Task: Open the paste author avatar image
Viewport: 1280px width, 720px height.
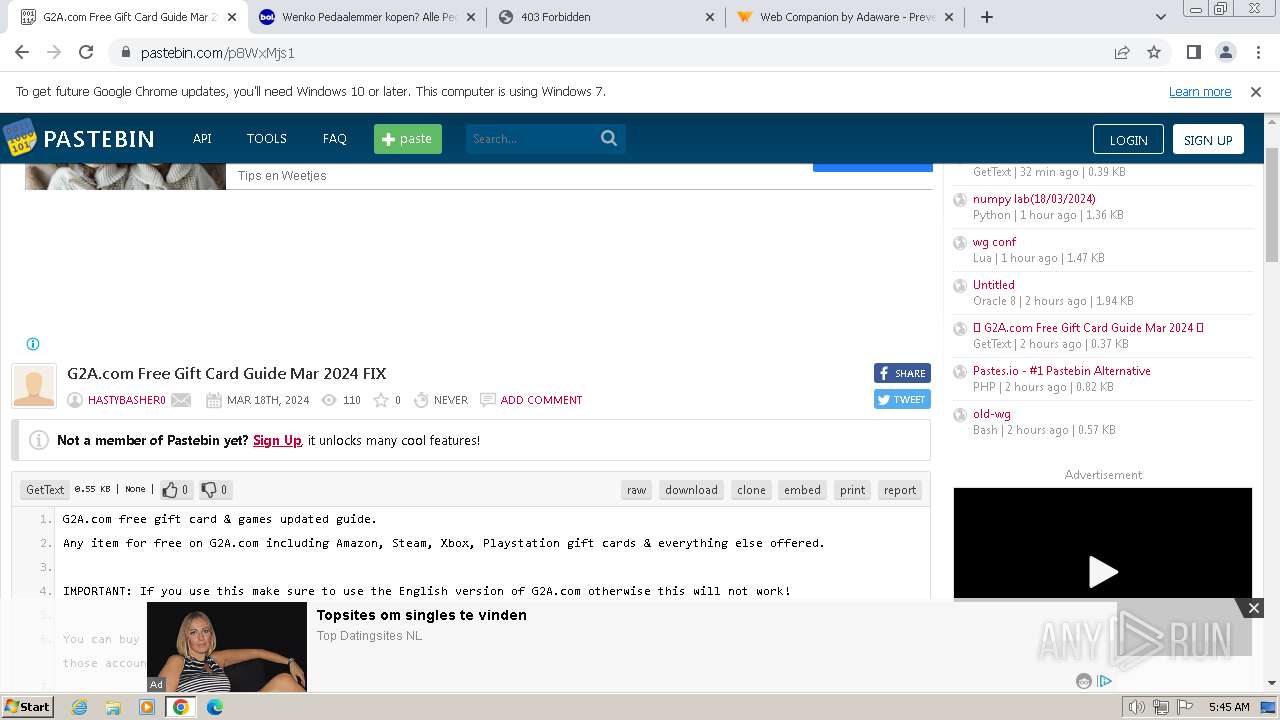Action: tap(34, 386)
